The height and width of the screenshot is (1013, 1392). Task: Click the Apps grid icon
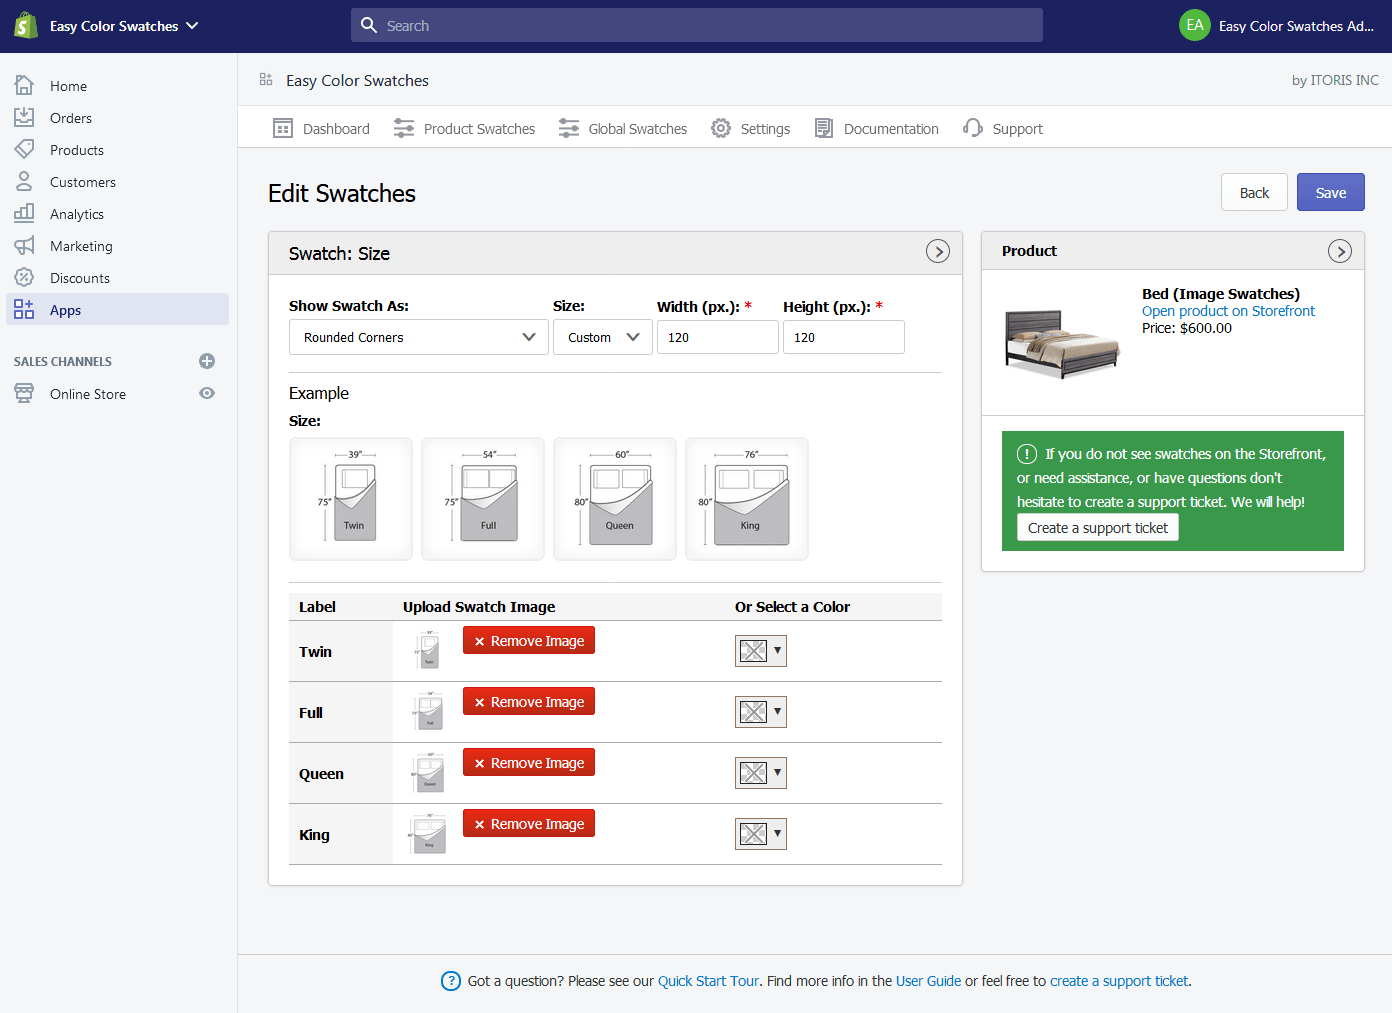(x=24, y=309)
